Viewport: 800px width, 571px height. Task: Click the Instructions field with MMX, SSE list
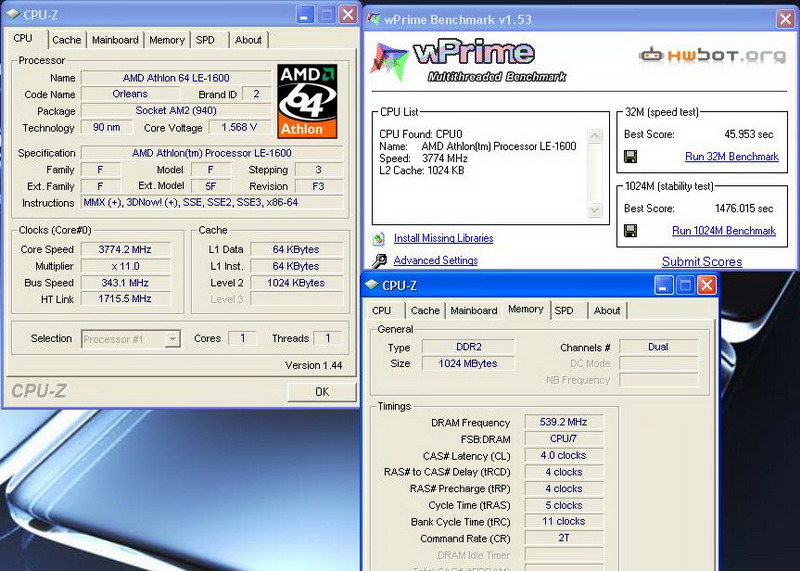click(212, 203)
